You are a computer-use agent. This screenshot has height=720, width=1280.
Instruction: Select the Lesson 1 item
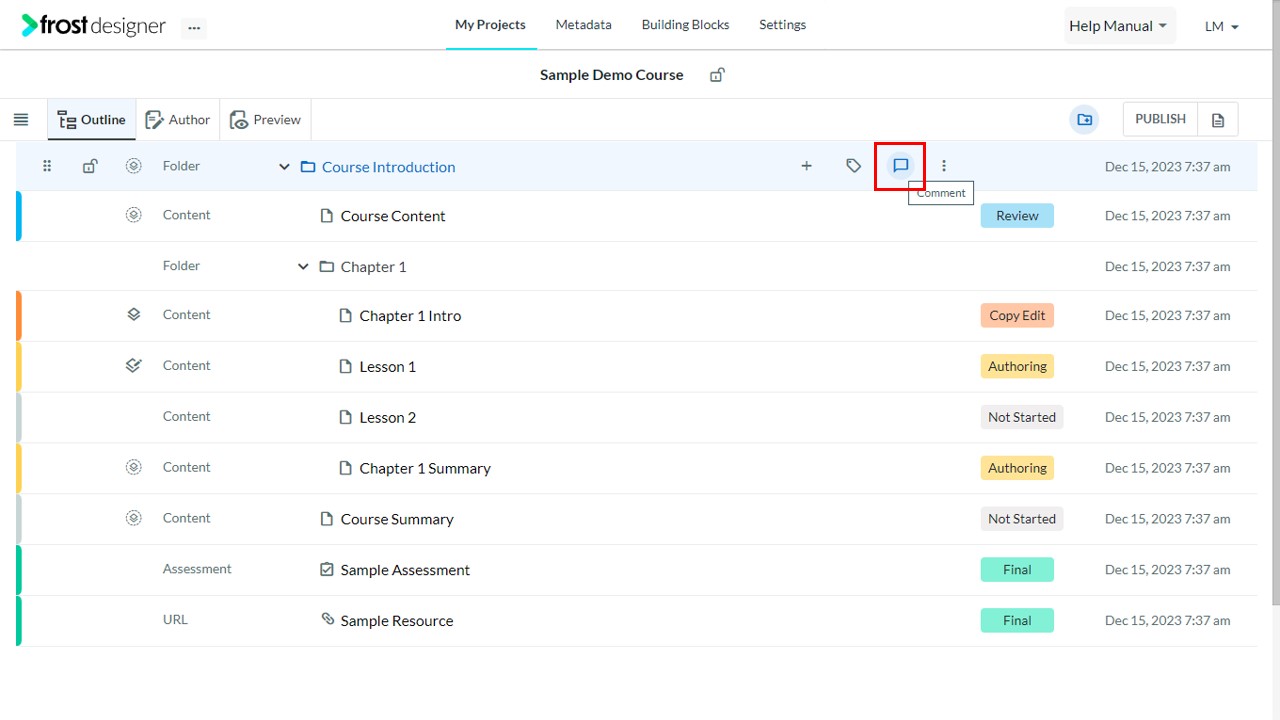pos(387,367)
